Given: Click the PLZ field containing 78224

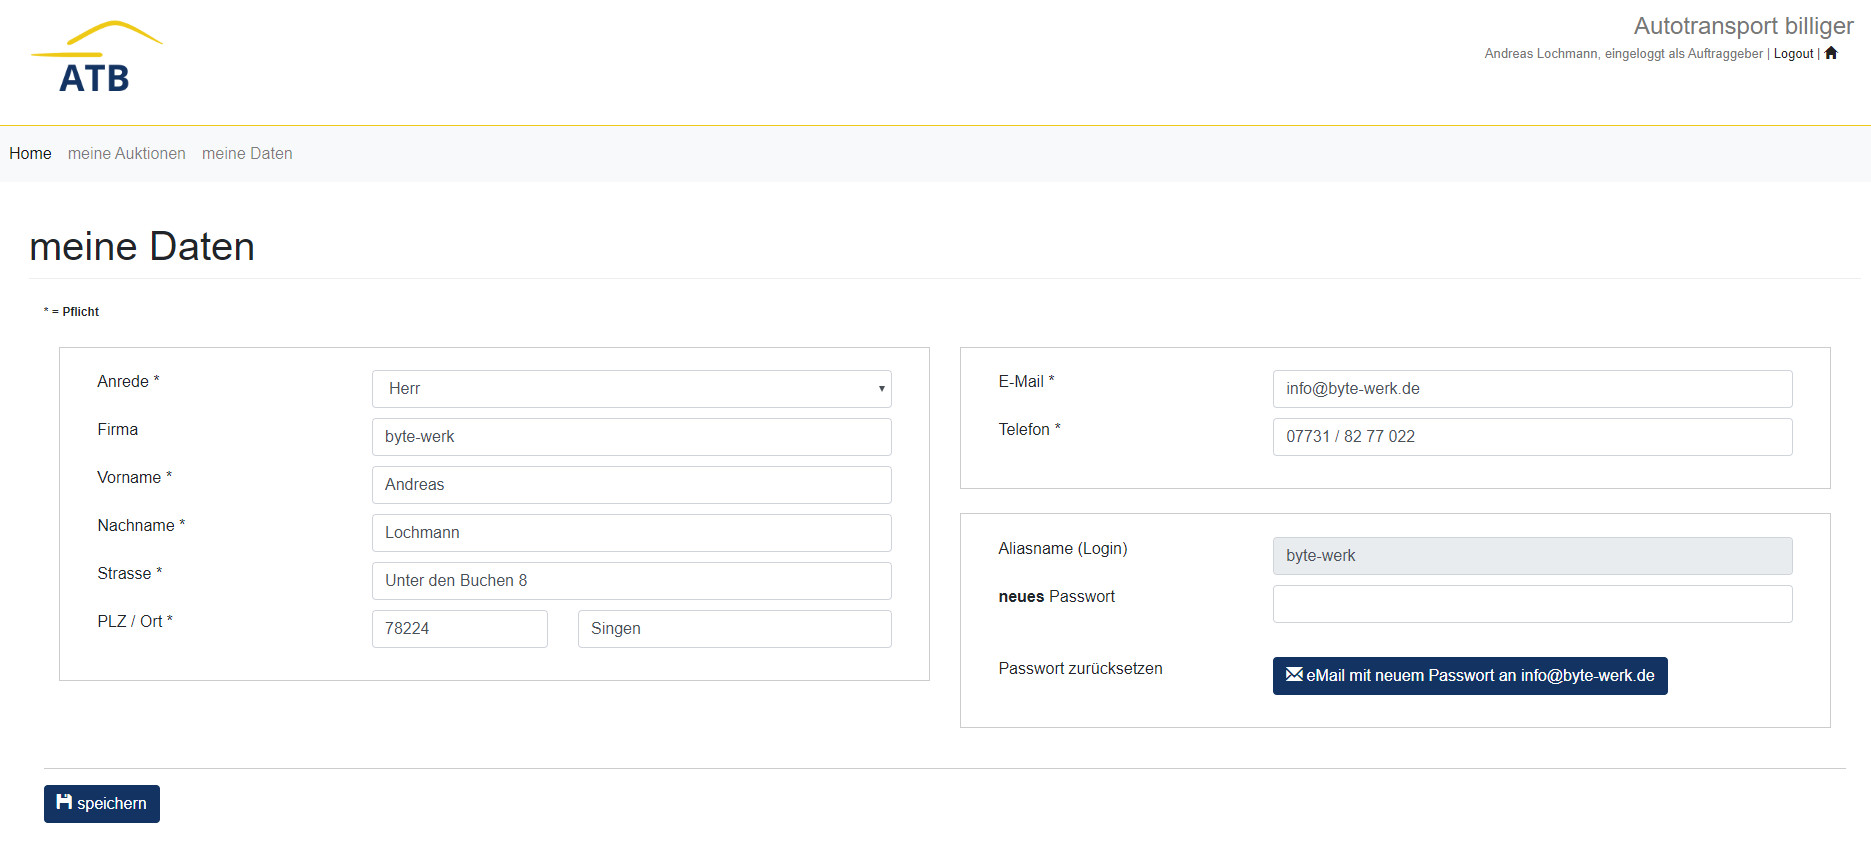Looking at the screenshot, I should tap(459, 629).
